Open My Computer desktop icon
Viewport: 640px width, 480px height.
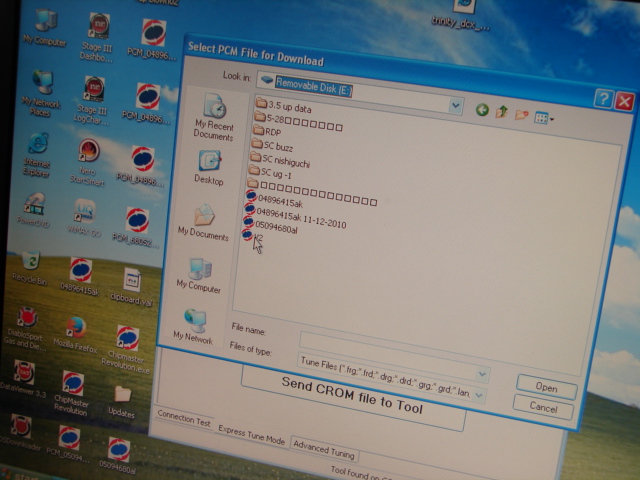tap(44, 28)
